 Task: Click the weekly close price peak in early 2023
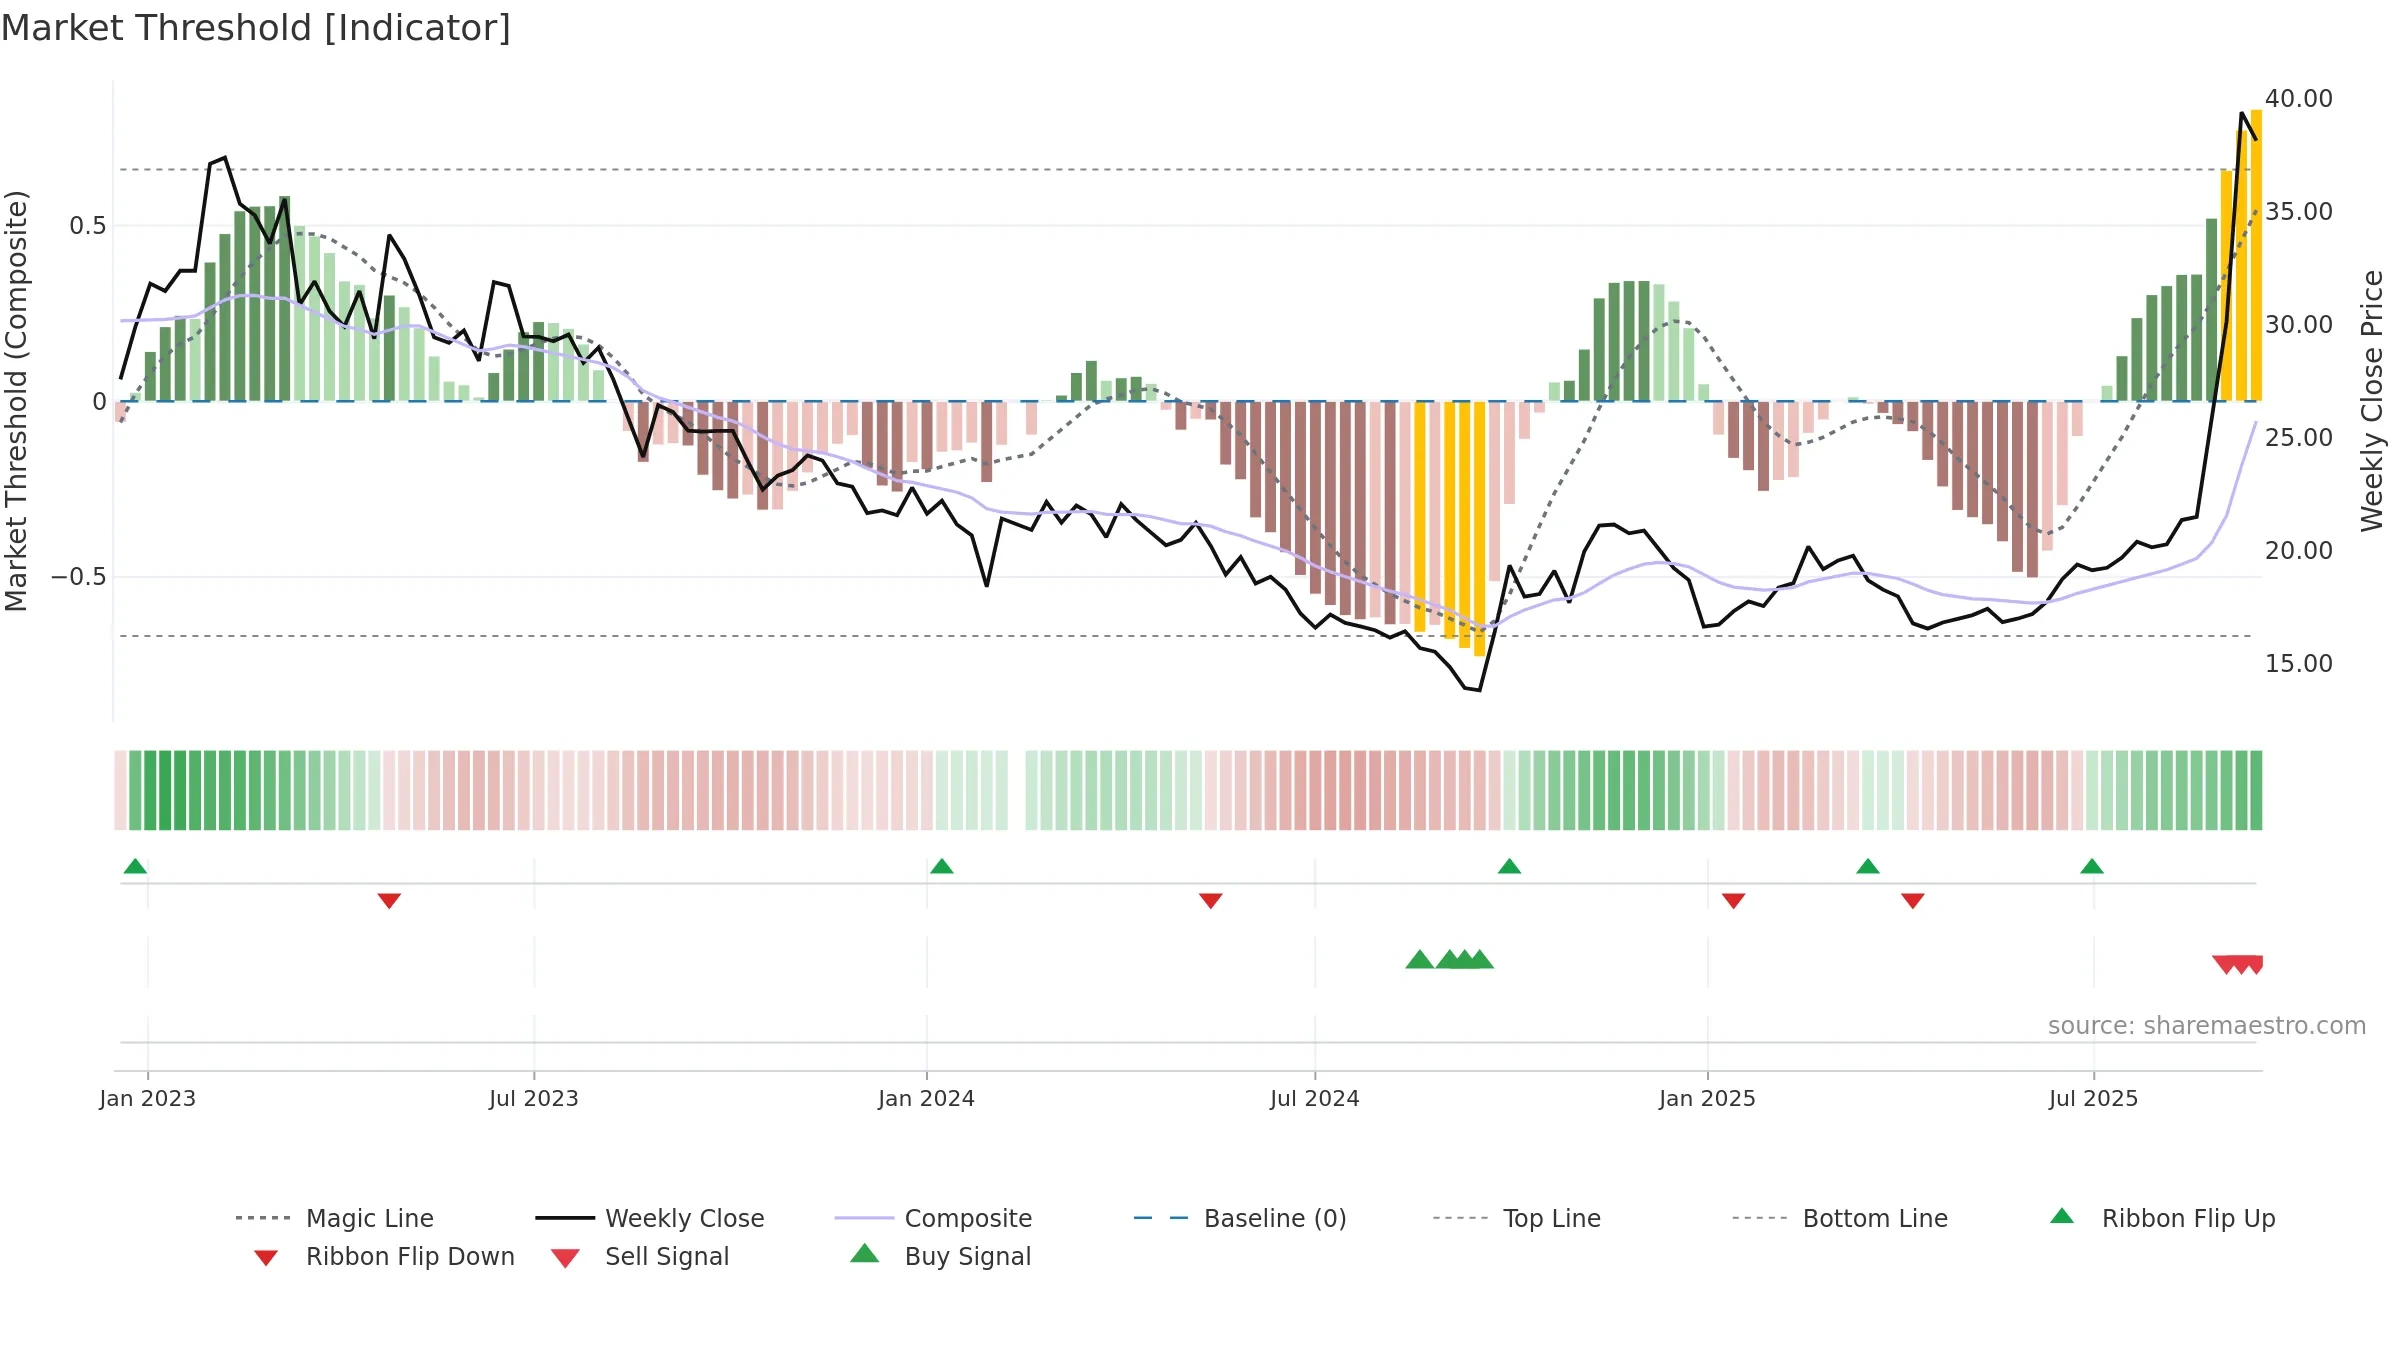tap(225, 157)
